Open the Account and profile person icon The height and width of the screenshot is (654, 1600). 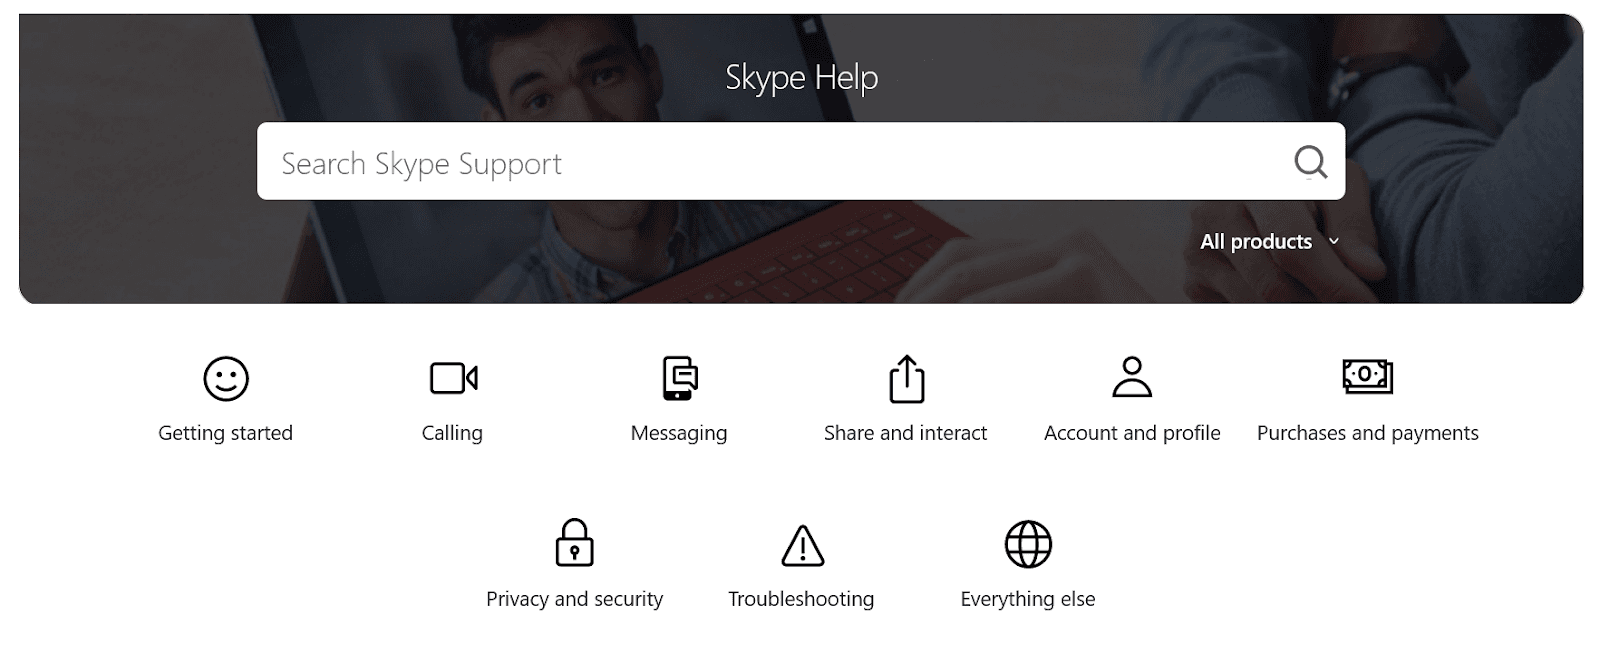tap(1132, 377)
